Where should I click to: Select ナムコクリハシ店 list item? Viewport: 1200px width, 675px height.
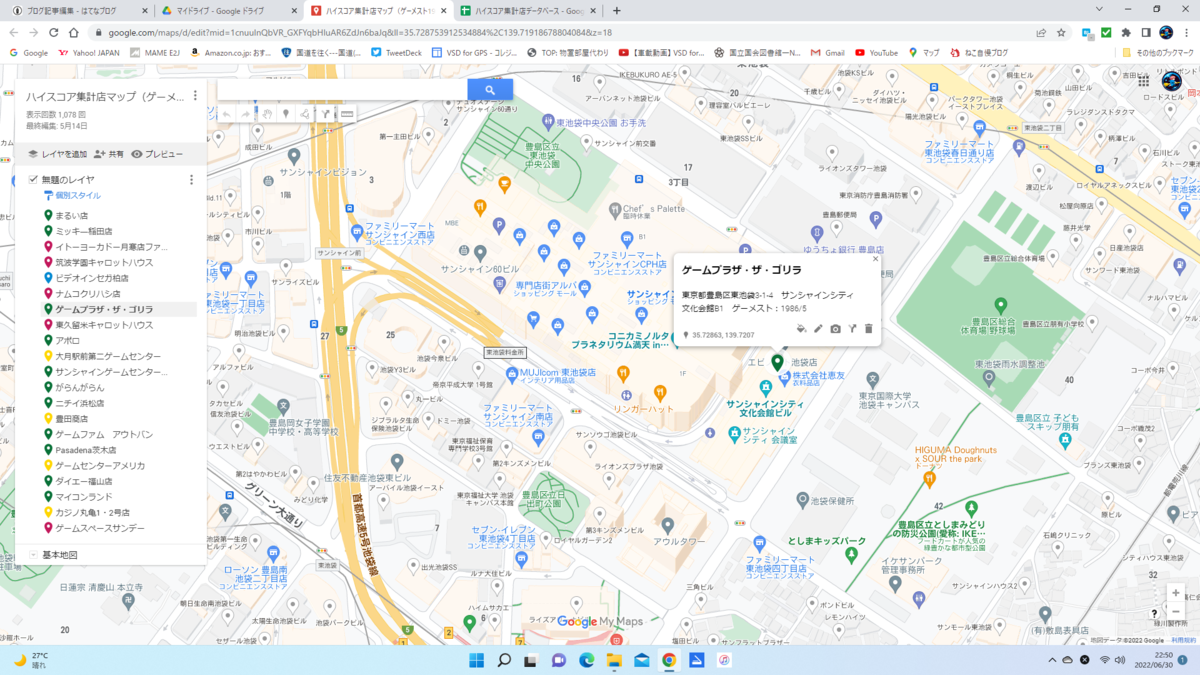[88, 294]
